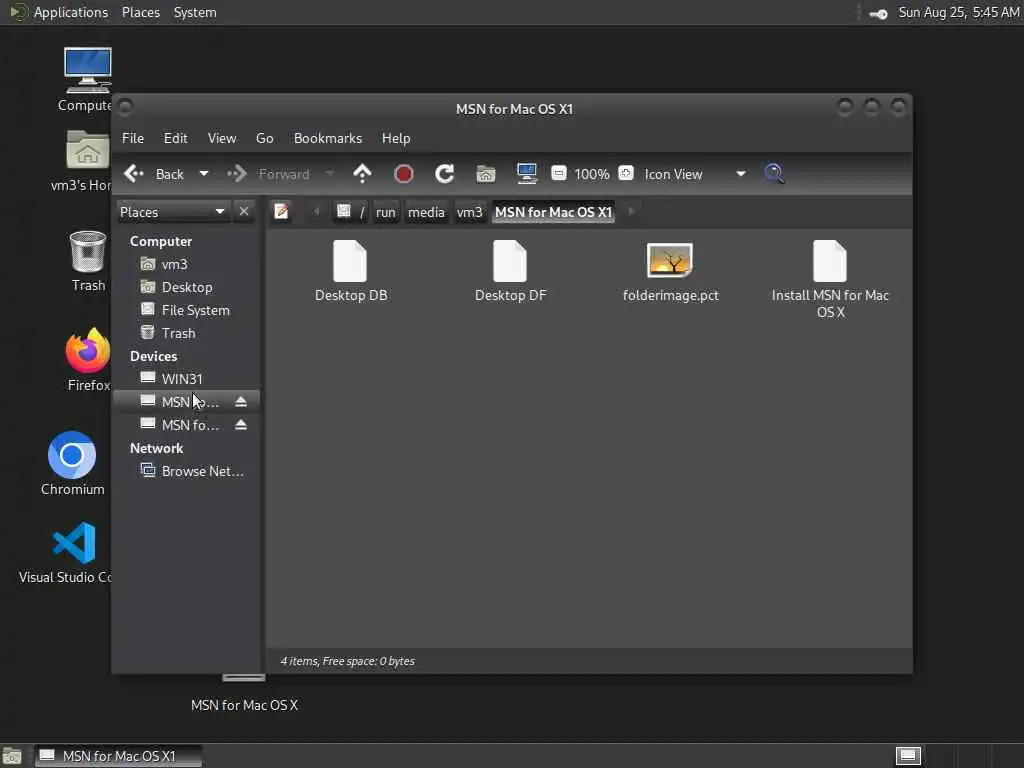Go to Home folder toolbar icon
1024x768 pixels.
point(486,174)
